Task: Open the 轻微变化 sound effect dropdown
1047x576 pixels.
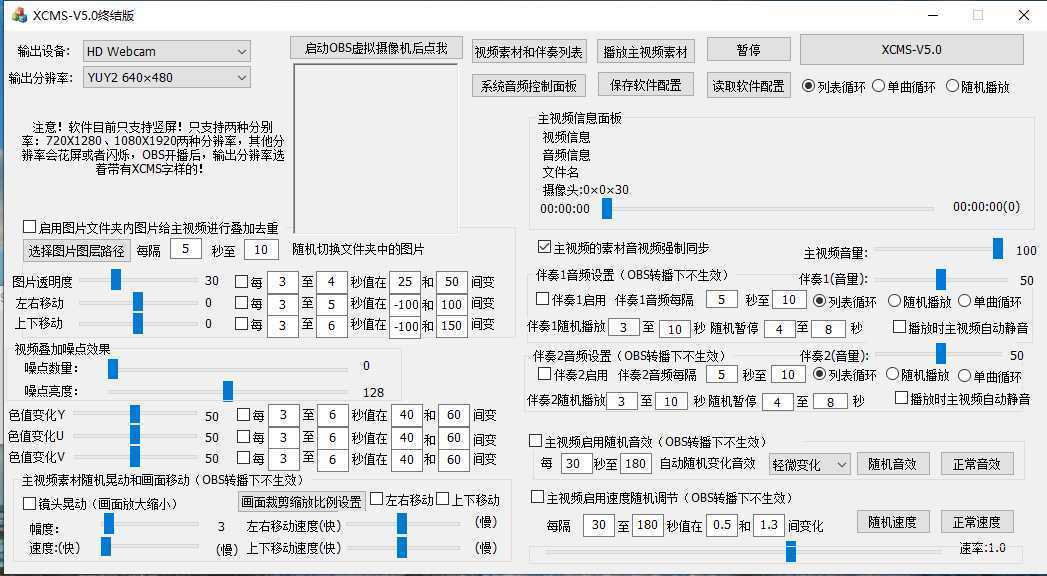Action: 809,463
